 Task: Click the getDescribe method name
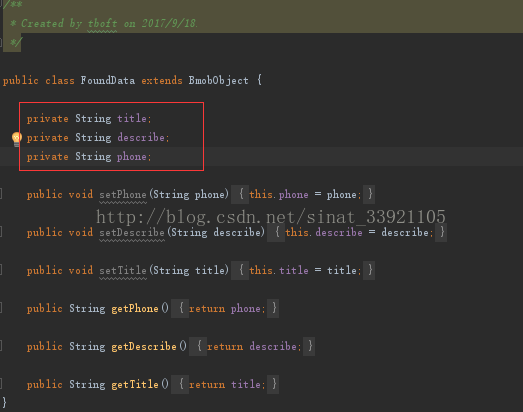coord(144,347)
